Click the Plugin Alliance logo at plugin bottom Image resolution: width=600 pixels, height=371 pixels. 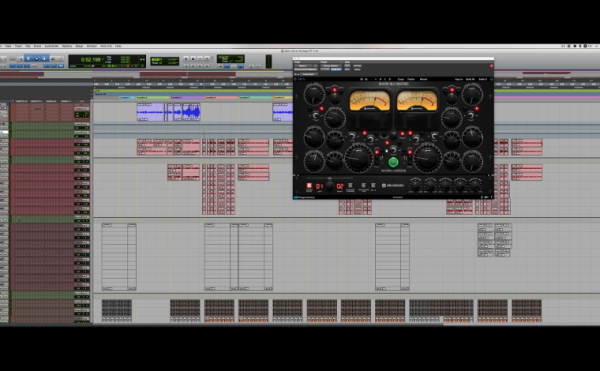[x=305, y=197]
